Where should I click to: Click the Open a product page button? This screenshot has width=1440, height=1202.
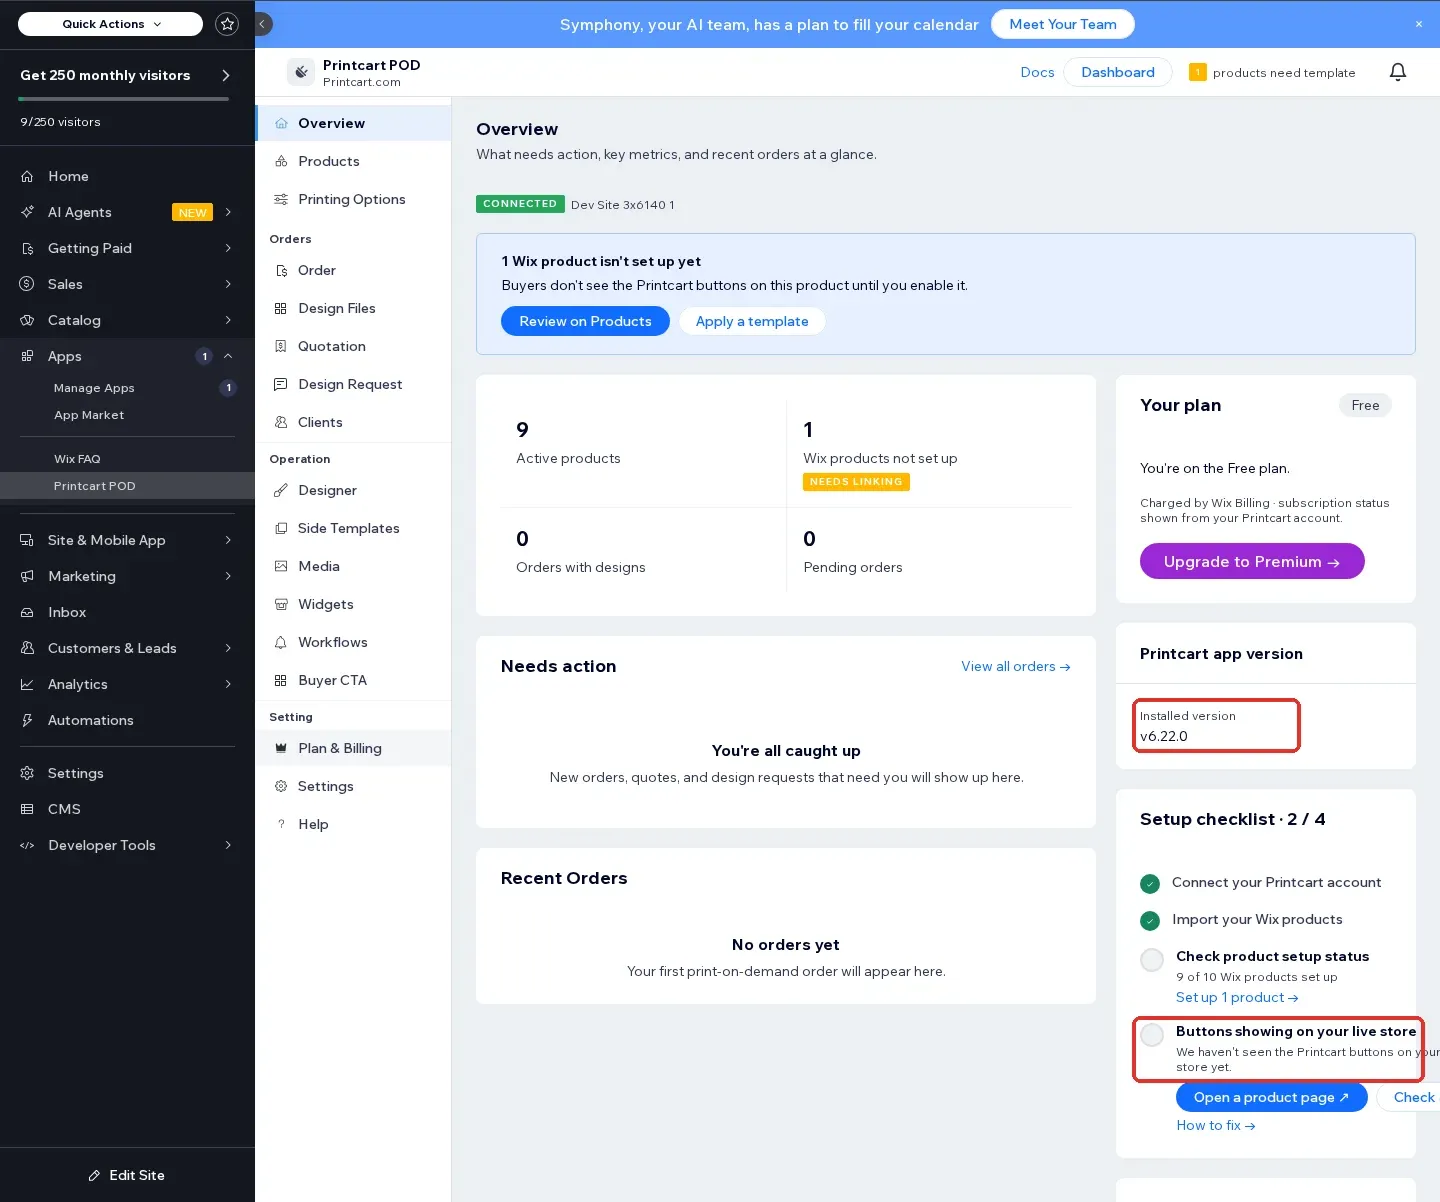(x=1271, y=1097)
